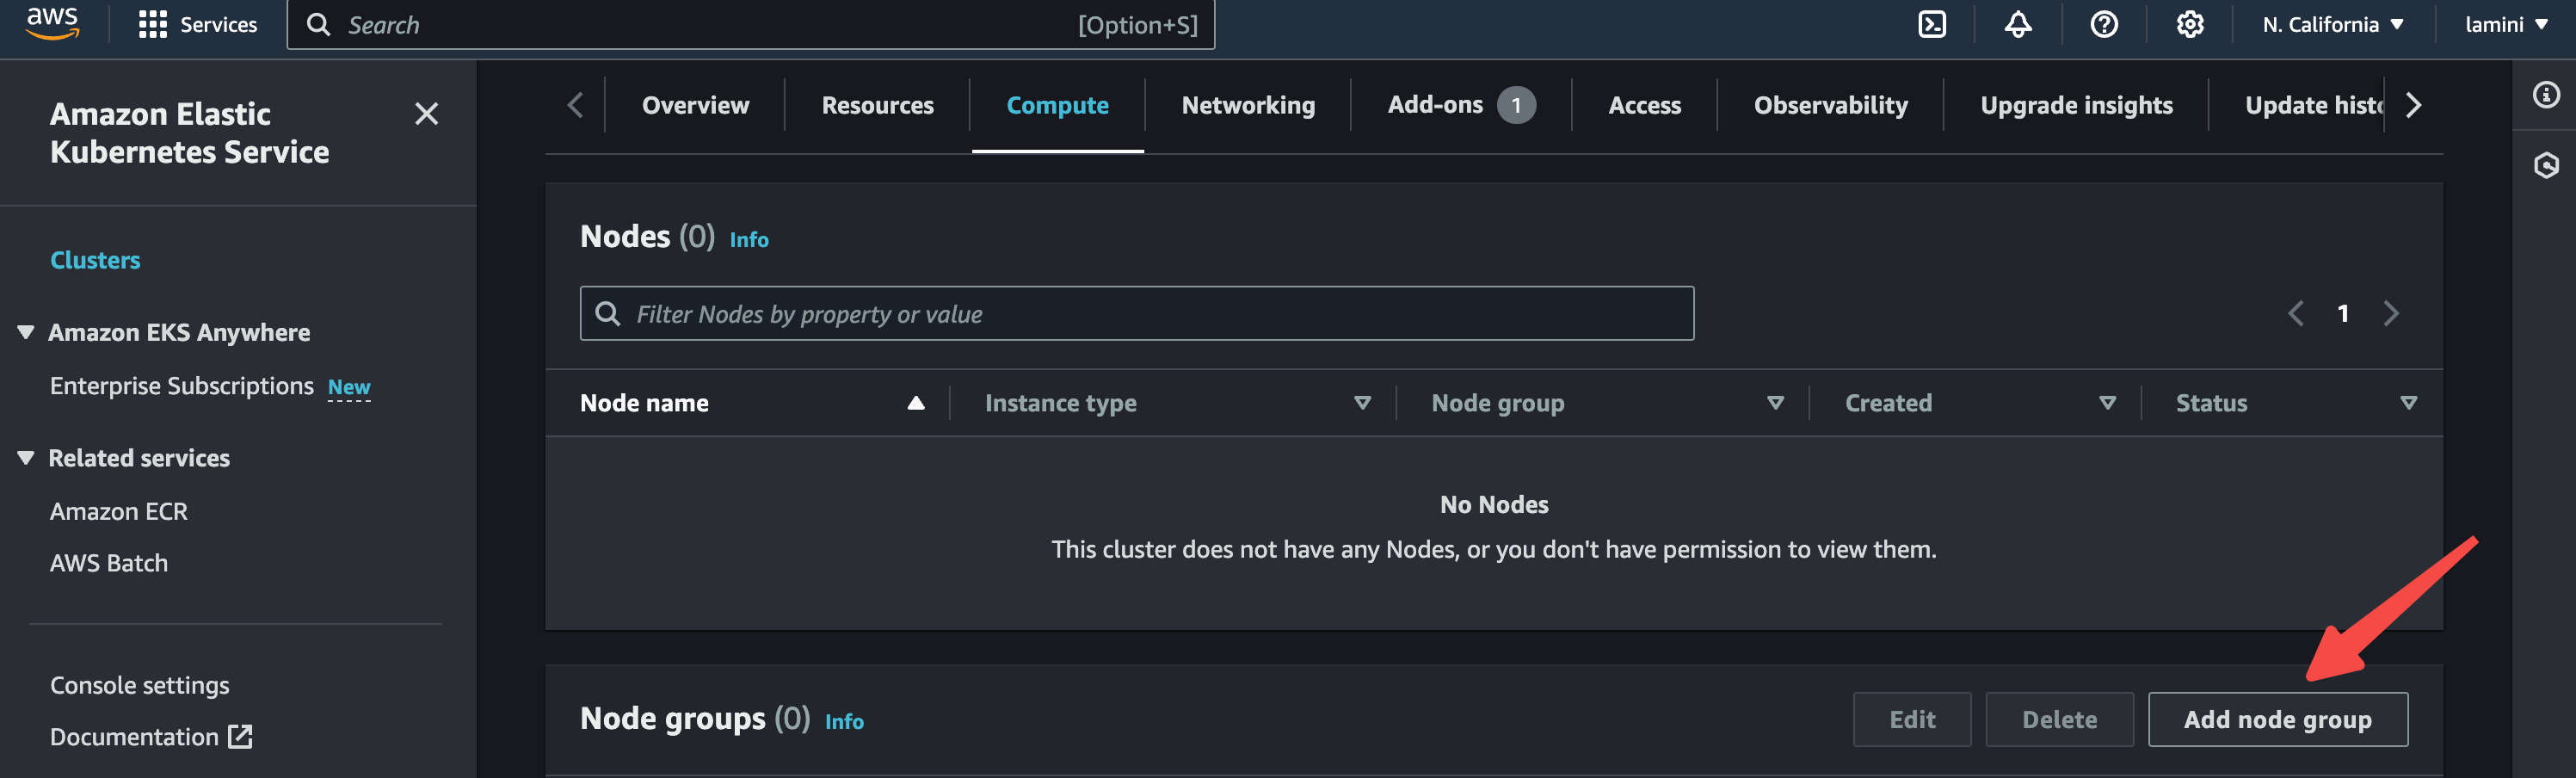Click the magnifier in Nodes filter
The width and height of the screenshot is (2576, 778).
pyautogui.click(x=607, y=314)
